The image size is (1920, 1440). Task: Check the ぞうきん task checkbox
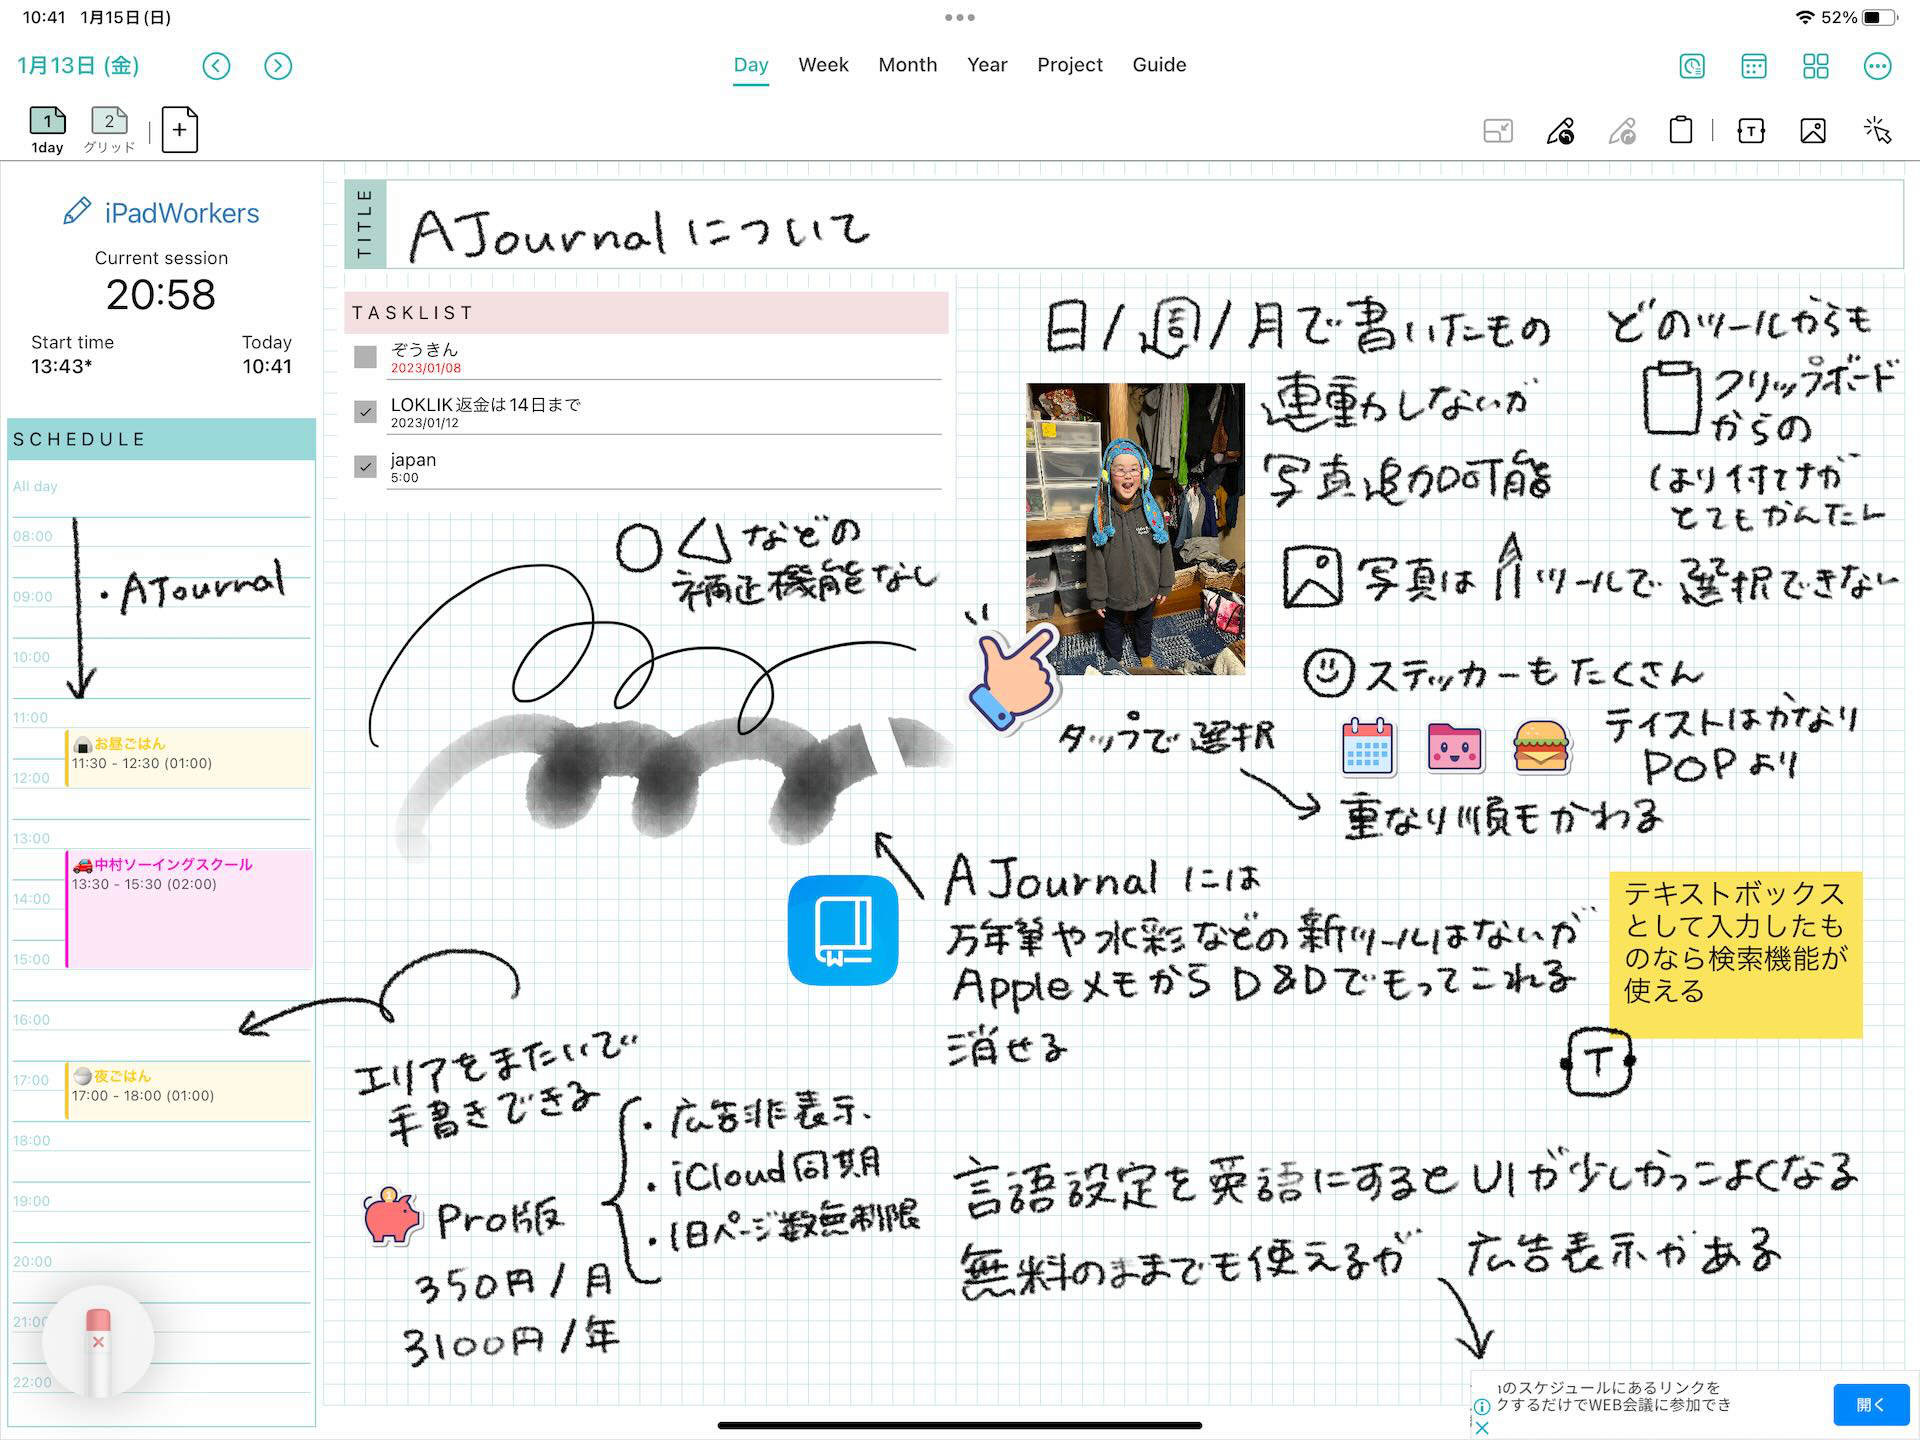(366, 357)
